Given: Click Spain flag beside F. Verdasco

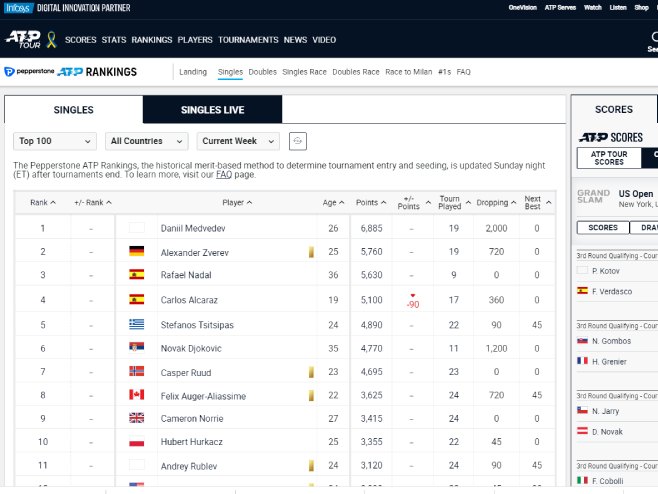Looking at the screenshot, I should tap(582, 290).
